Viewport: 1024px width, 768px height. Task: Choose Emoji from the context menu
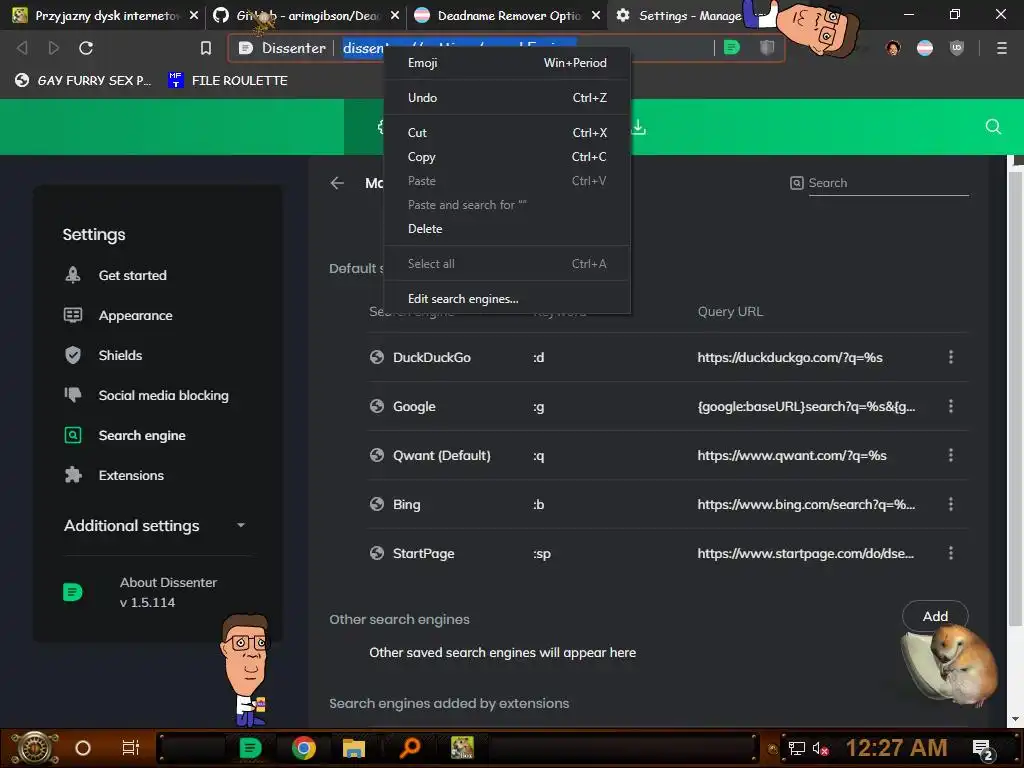507,63
